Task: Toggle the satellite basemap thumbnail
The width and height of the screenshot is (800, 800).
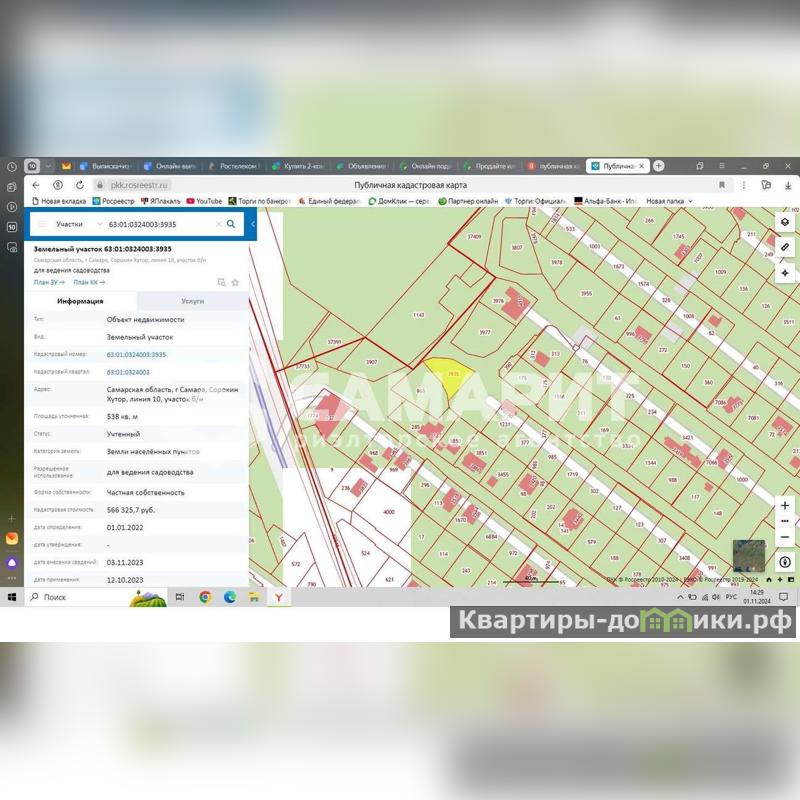Action: [x=749, y=555]
